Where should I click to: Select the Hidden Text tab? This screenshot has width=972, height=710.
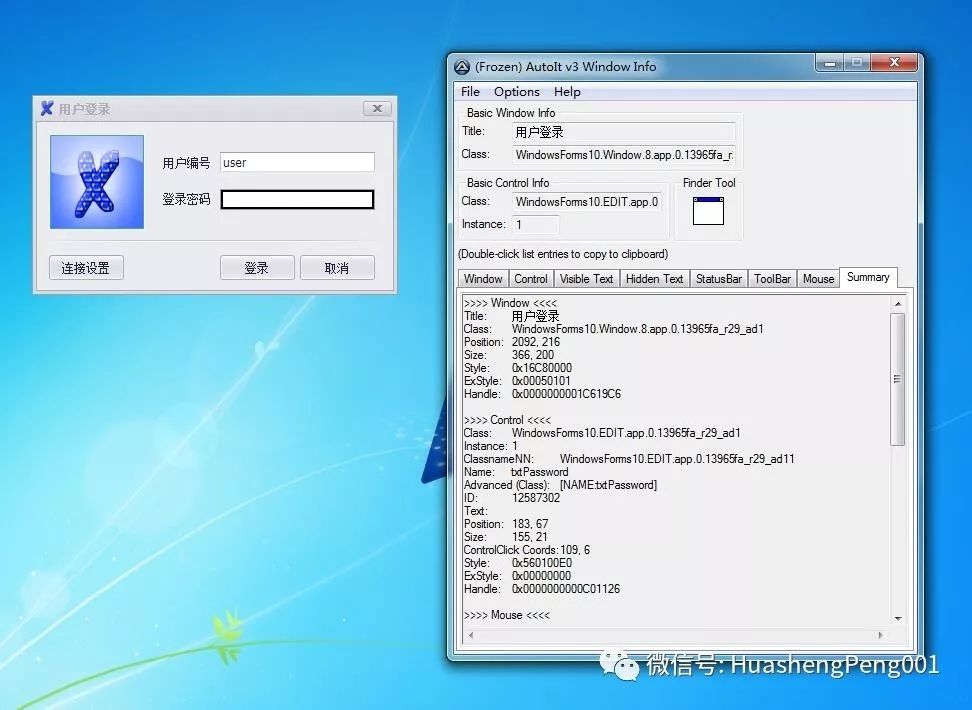click(x=654, y=279)
